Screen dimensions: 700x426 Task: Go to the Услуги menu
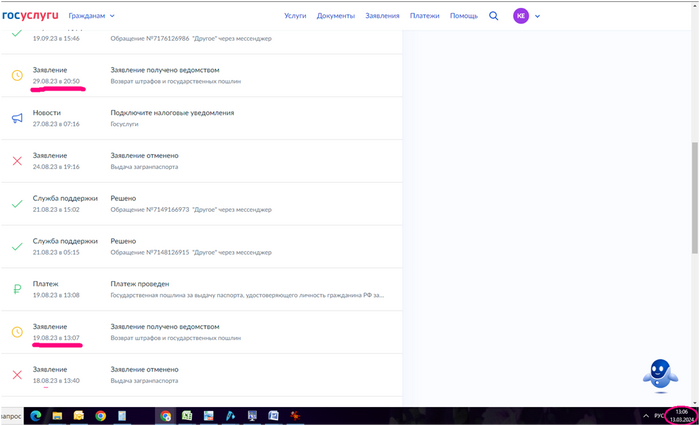[x=295, y=16]
